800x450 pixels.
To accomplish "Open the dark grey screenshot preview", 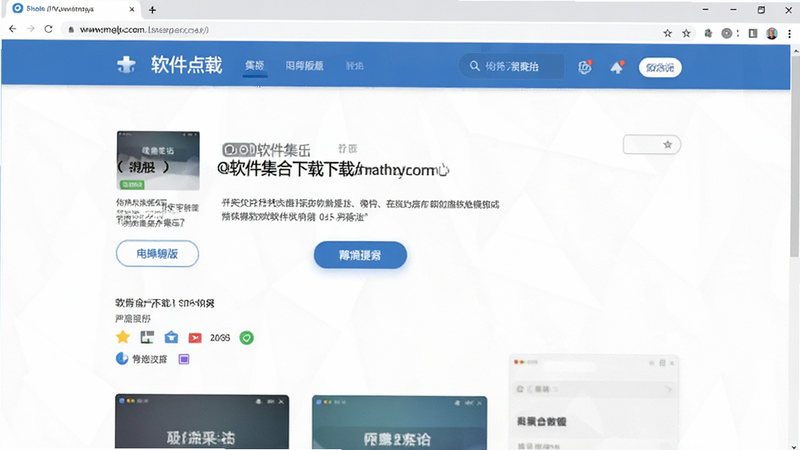I will click(202, 422).
